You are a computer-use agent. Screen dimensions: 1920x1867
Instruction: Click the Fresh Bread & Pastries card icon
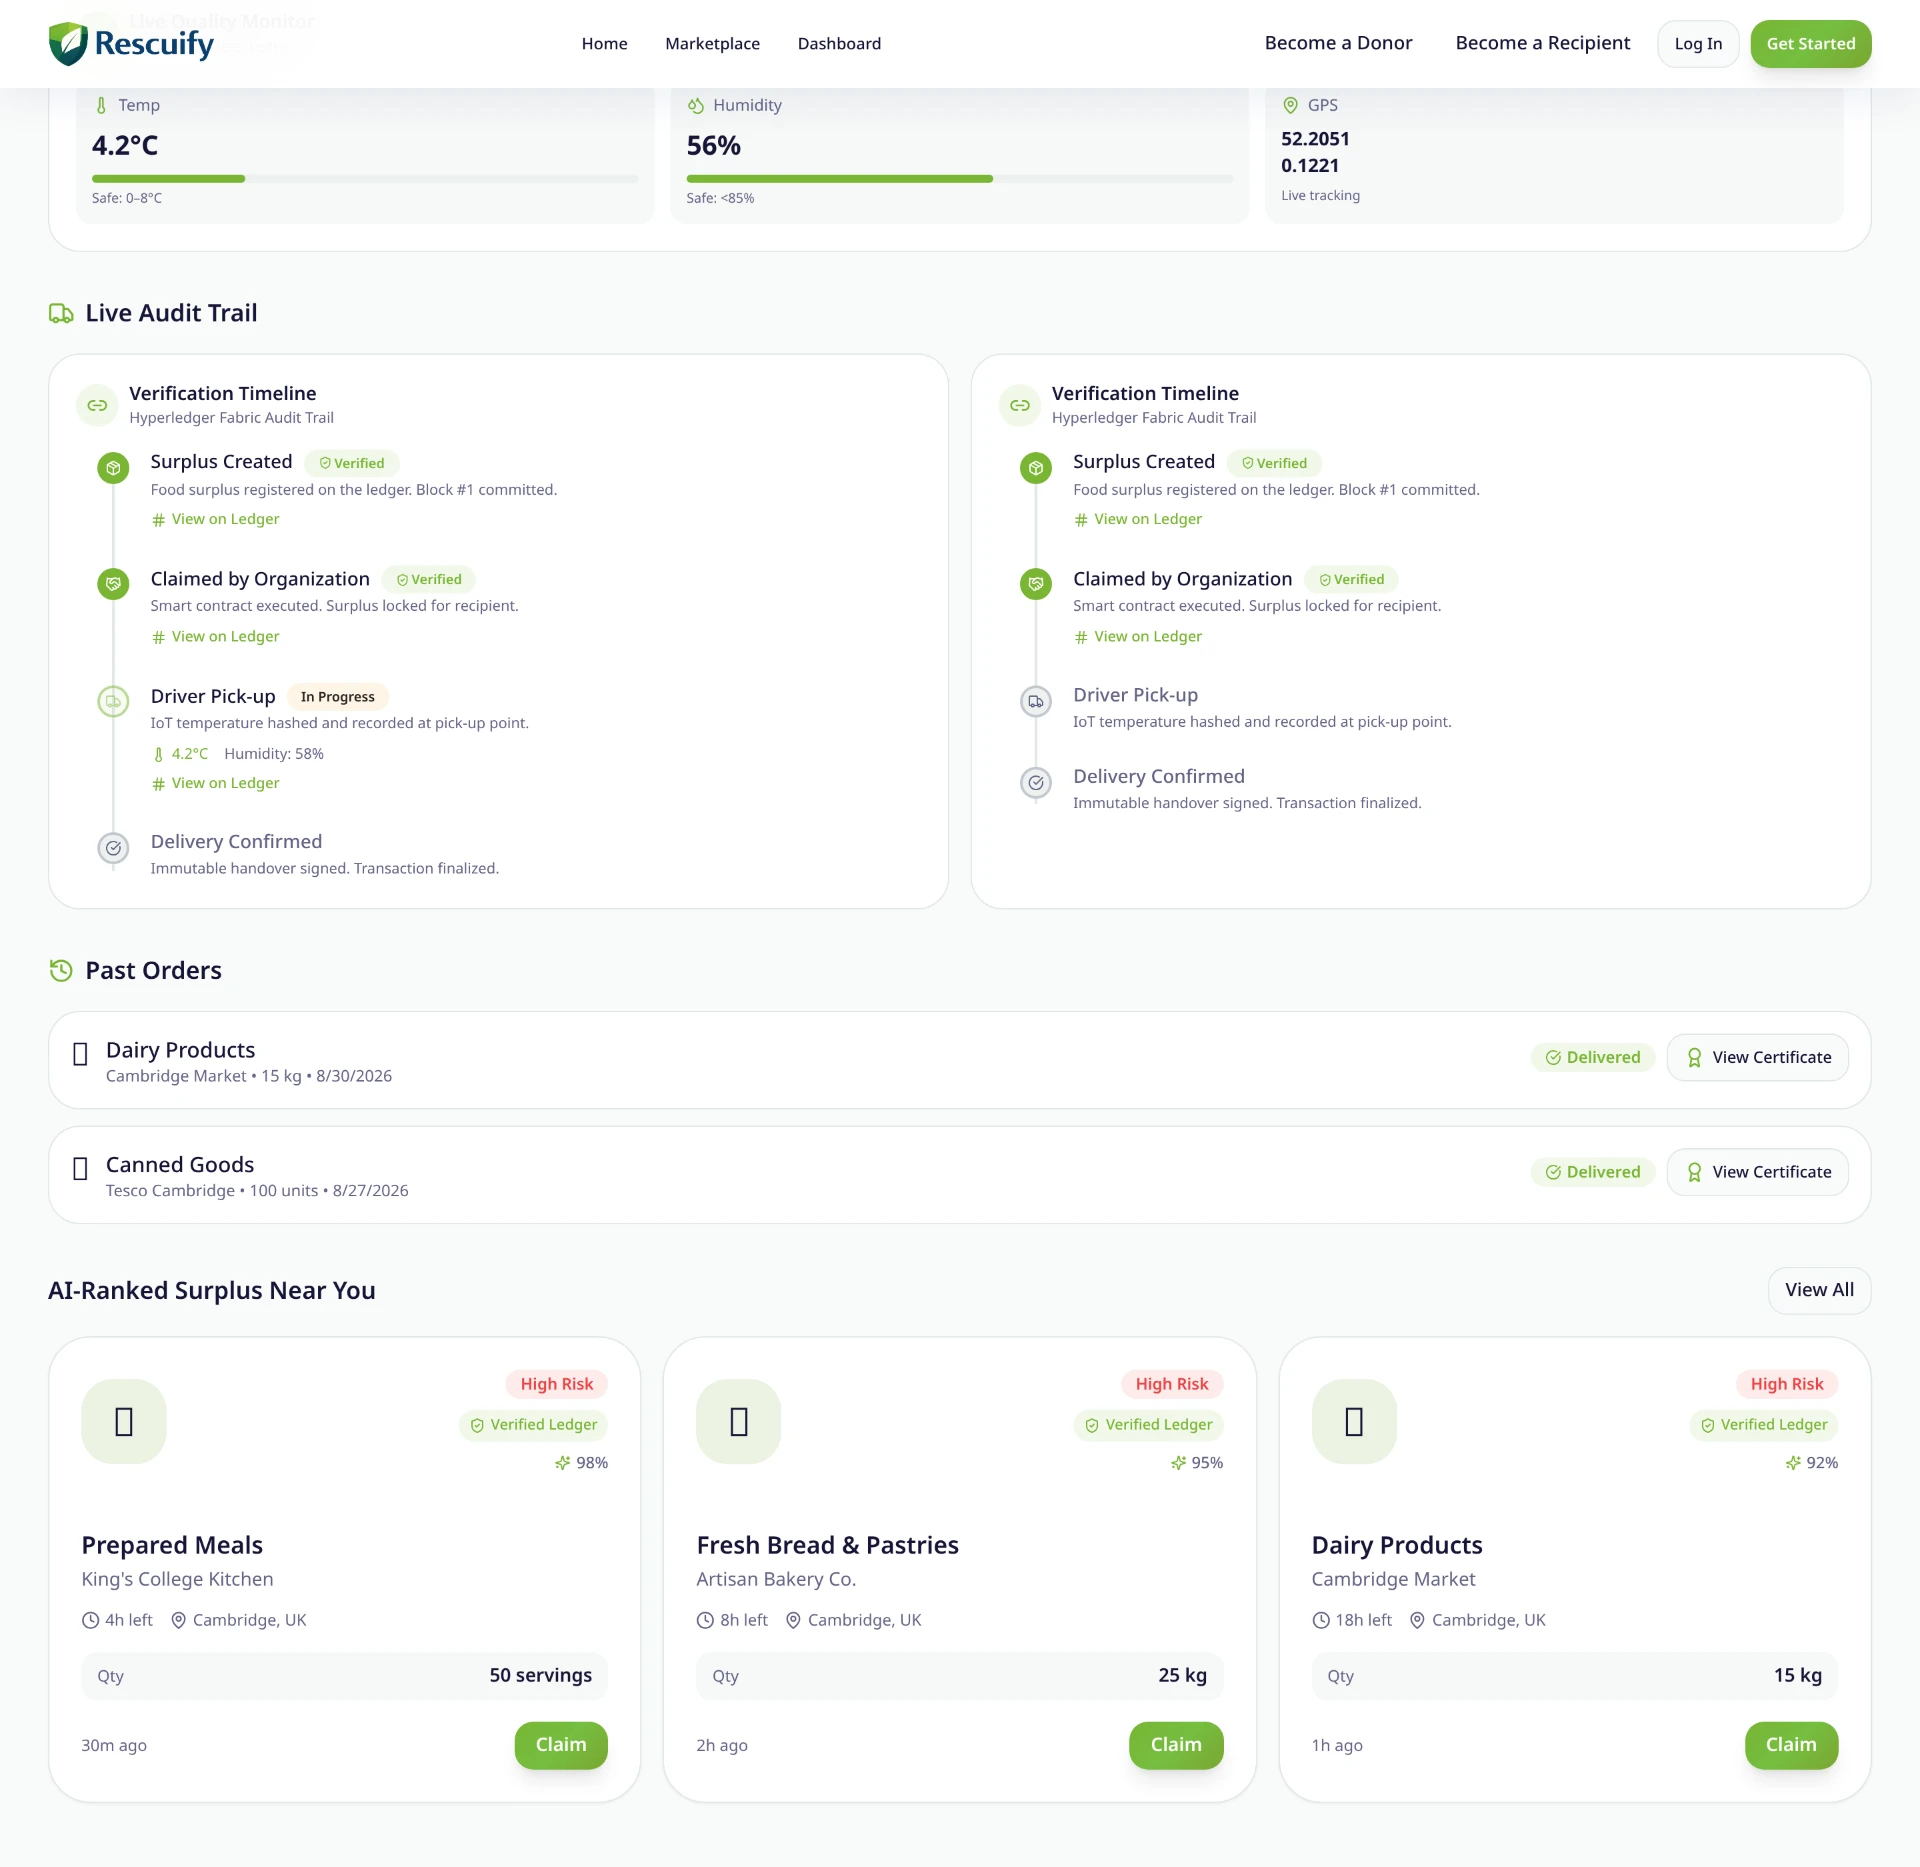coord(739,1421)
